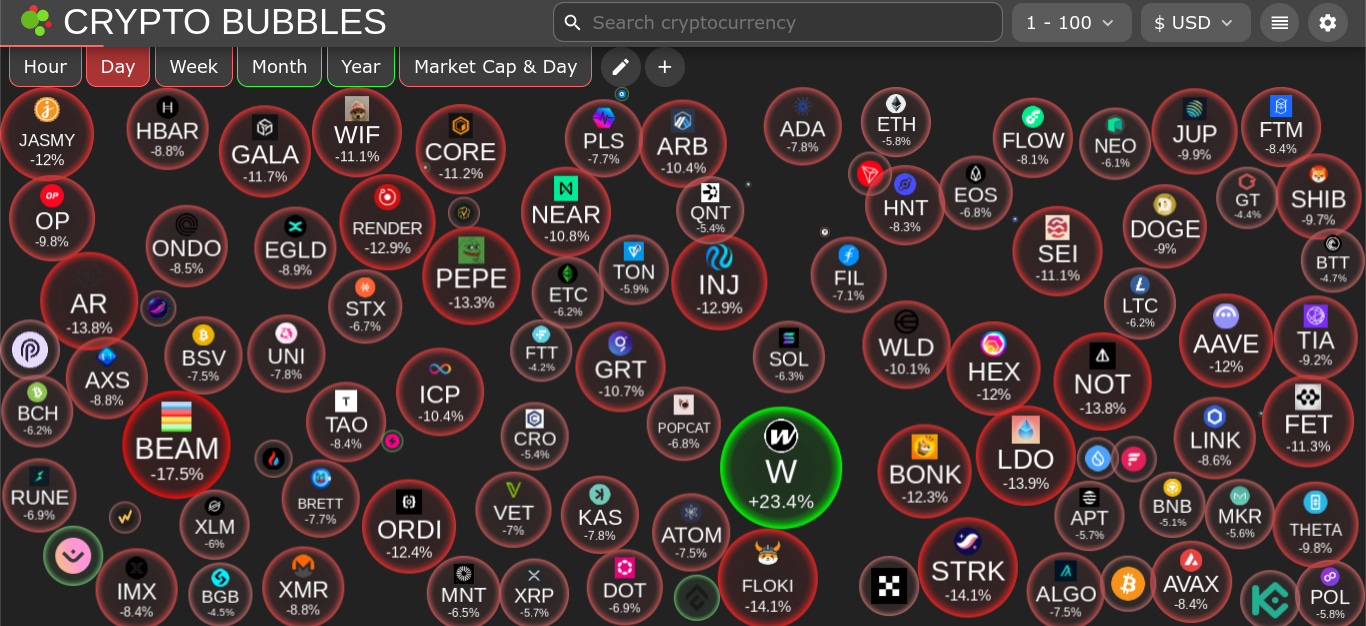
Task: Open the GRT bubble
Action: pos(620,367)
